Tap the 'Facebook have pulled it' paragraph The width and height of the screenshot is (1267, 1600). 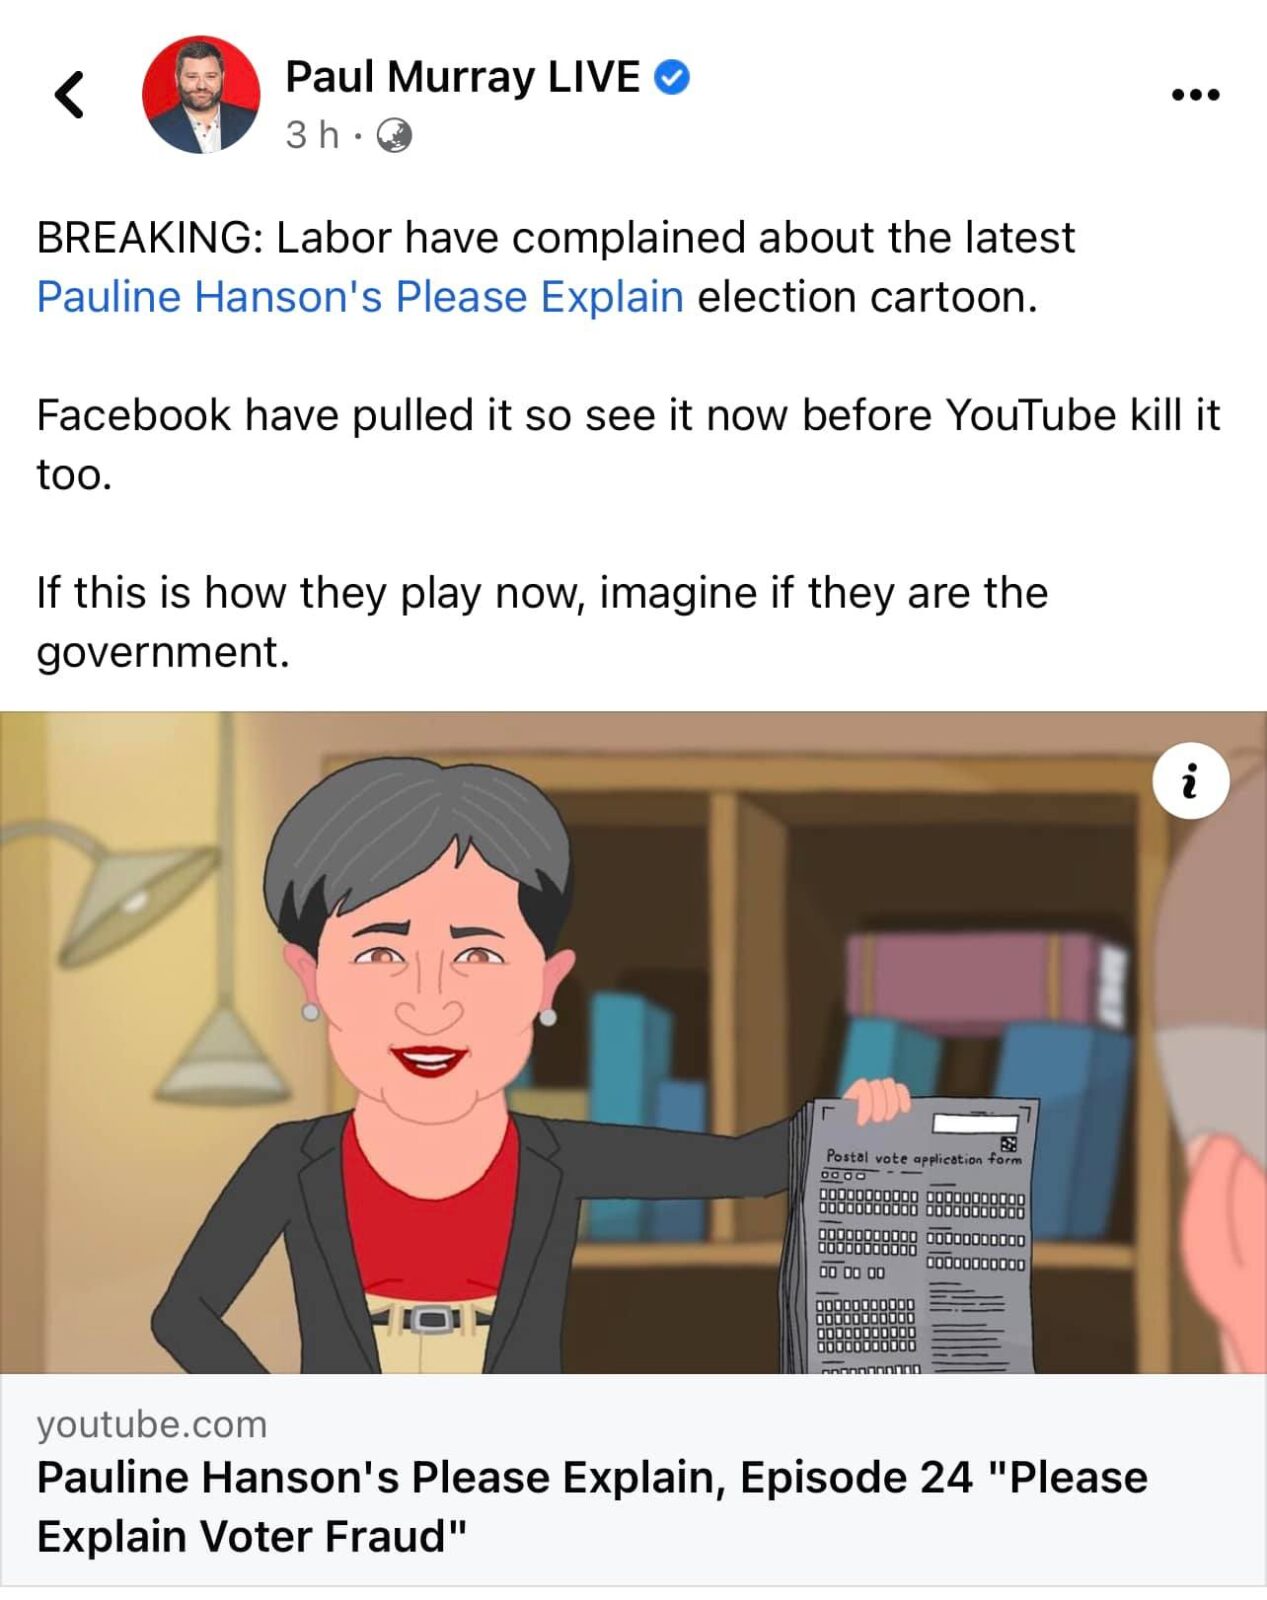click(x=628, y=444)
